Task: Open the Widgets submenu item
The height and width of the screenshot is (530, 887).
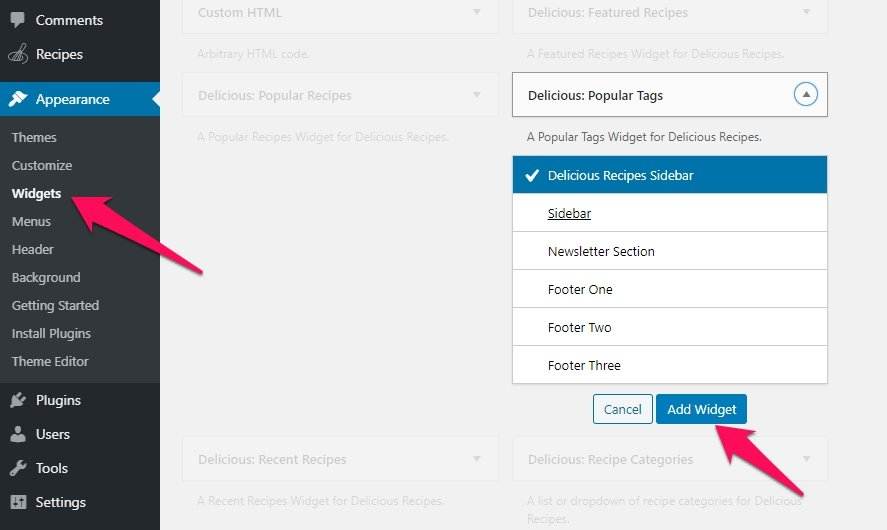Action: (x=36, y=193)
